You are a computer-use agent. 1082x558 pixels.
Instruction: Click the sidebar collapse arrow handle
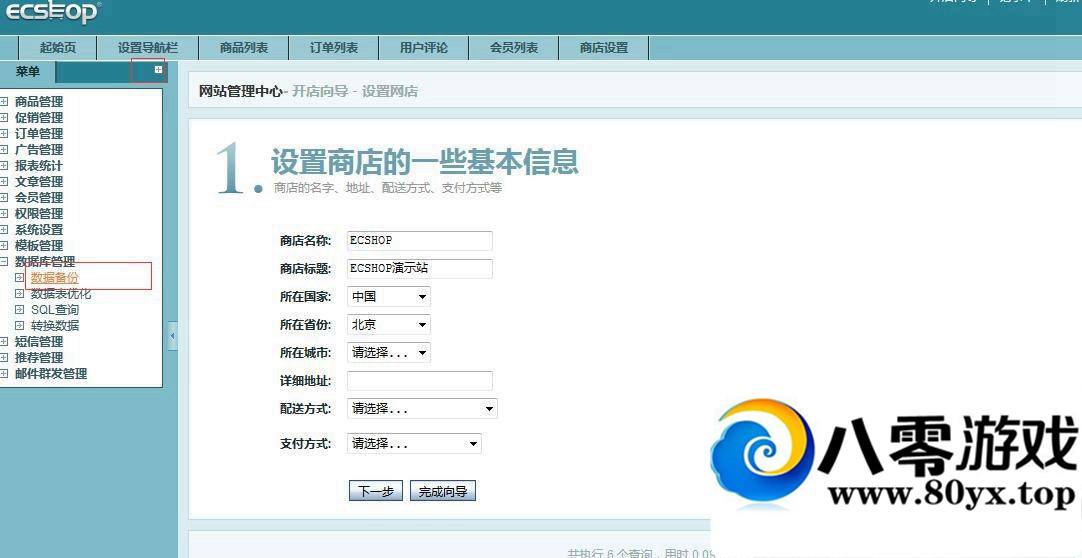(172, 336)
